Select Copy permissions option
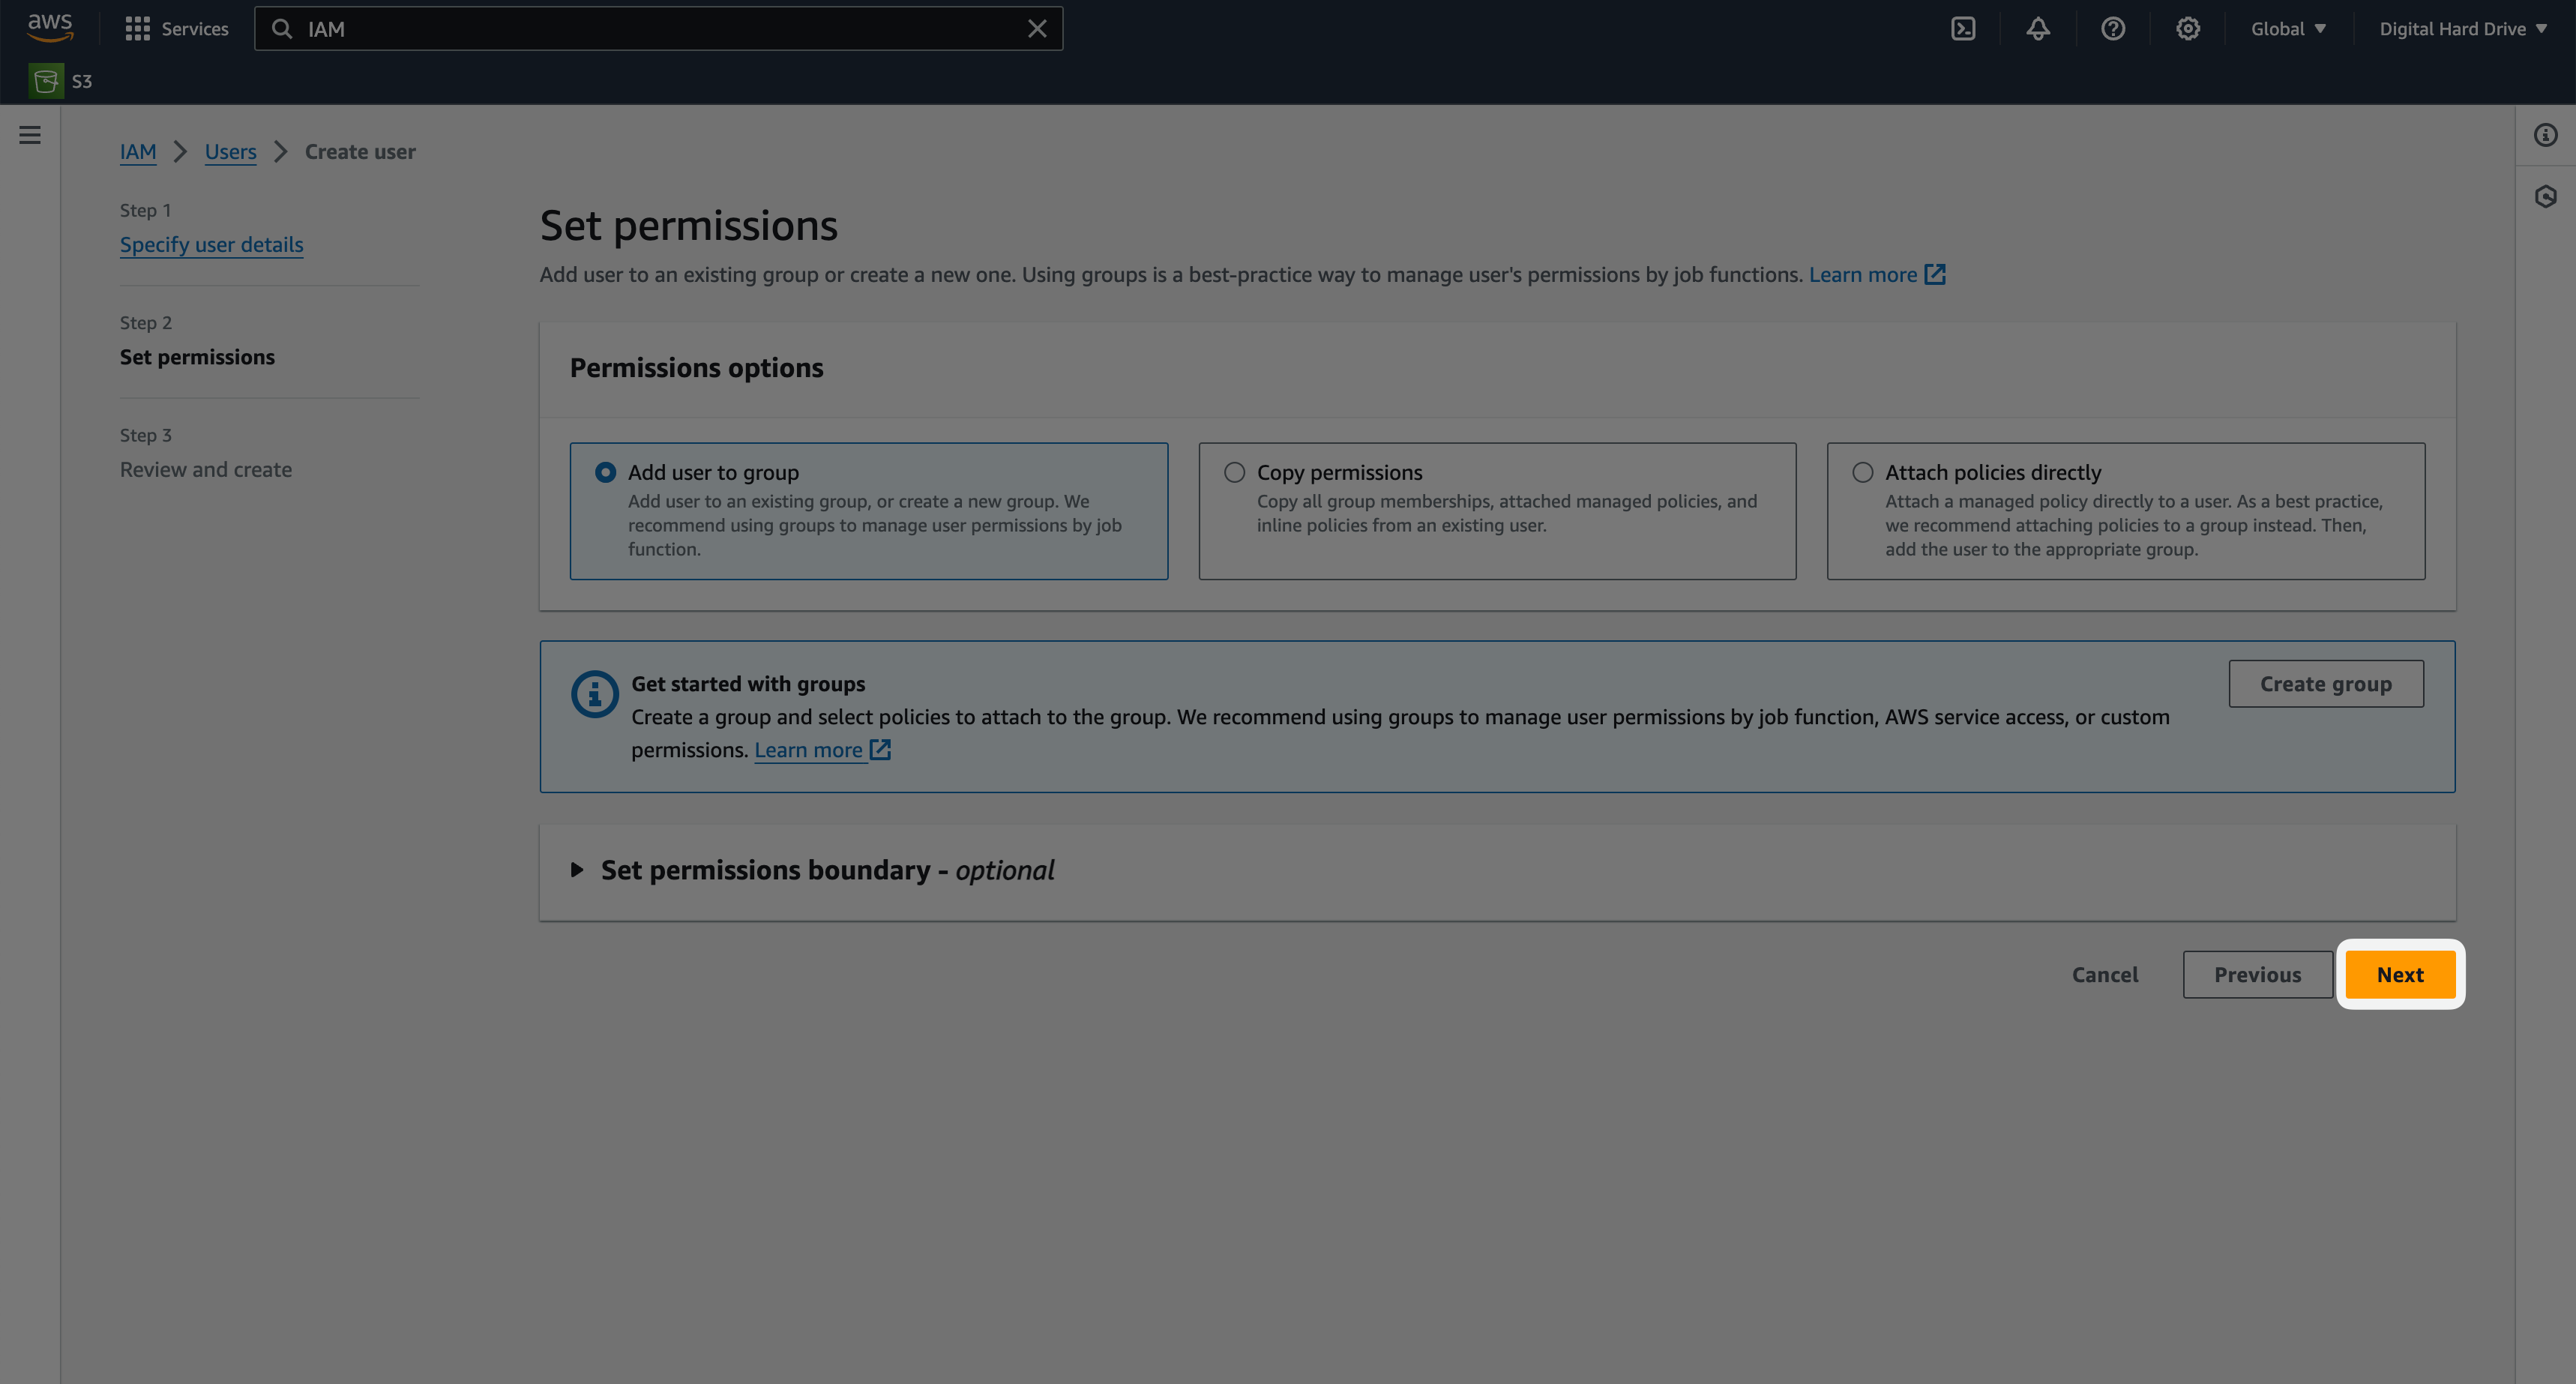 click(x=1235, y=472)
